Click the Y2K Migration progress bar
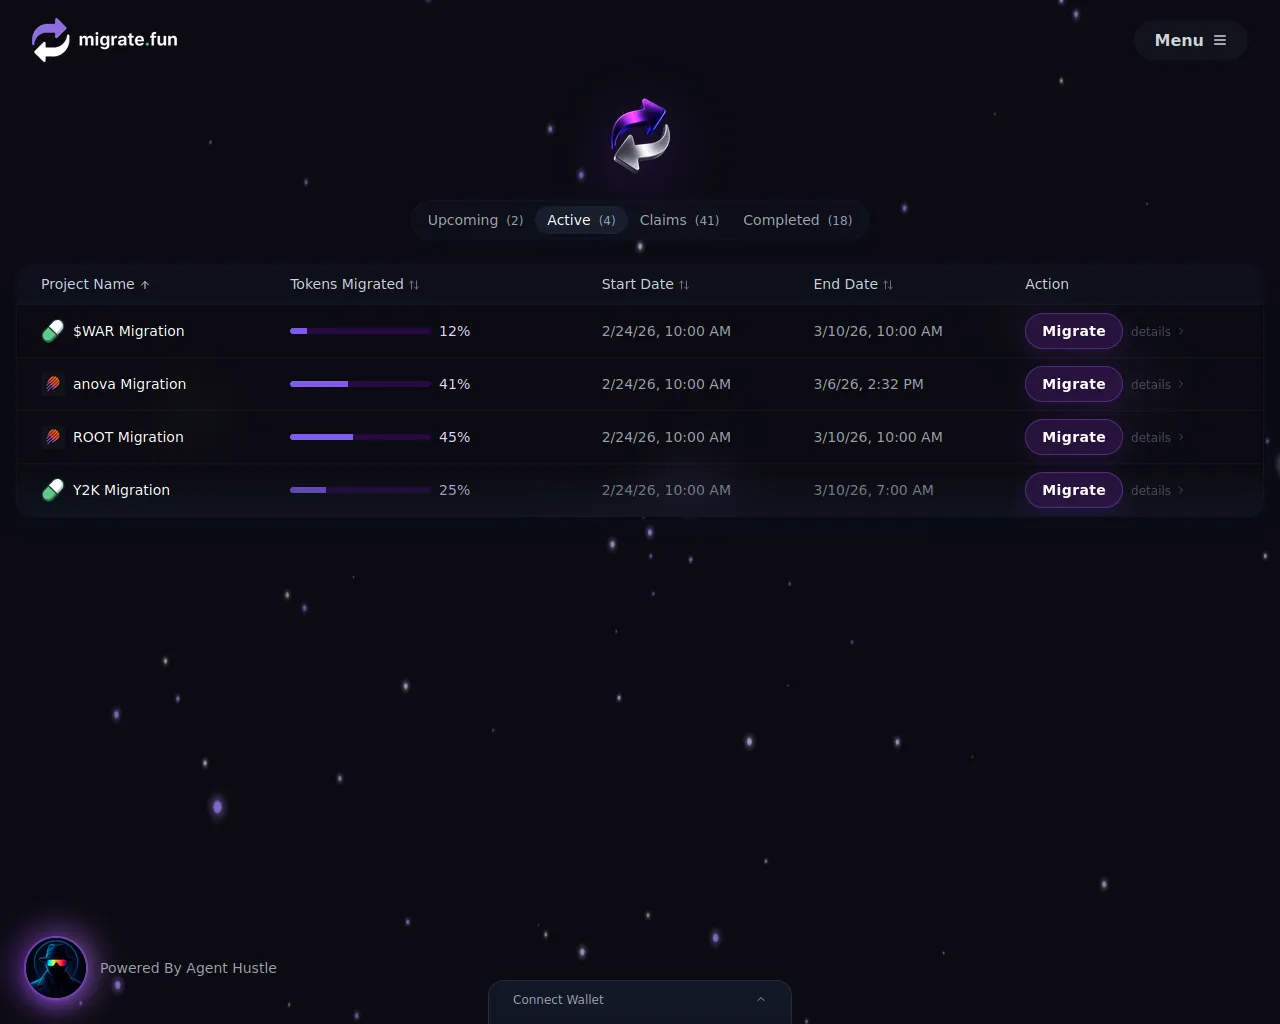Screen dimensions: 1280x1024 pyautogui.click(x=360, y=490)
